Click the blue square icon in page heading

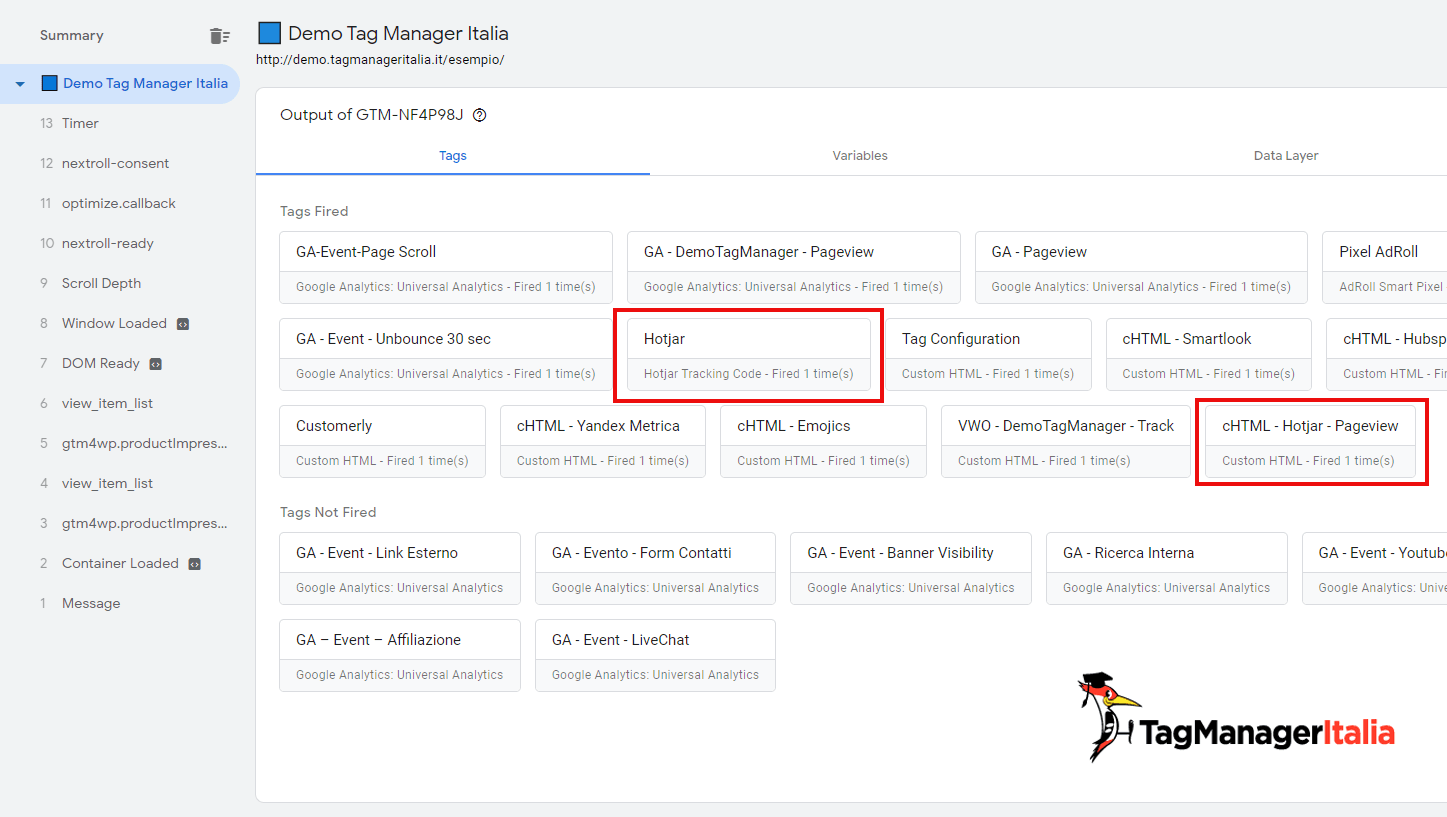coord(269,33)
